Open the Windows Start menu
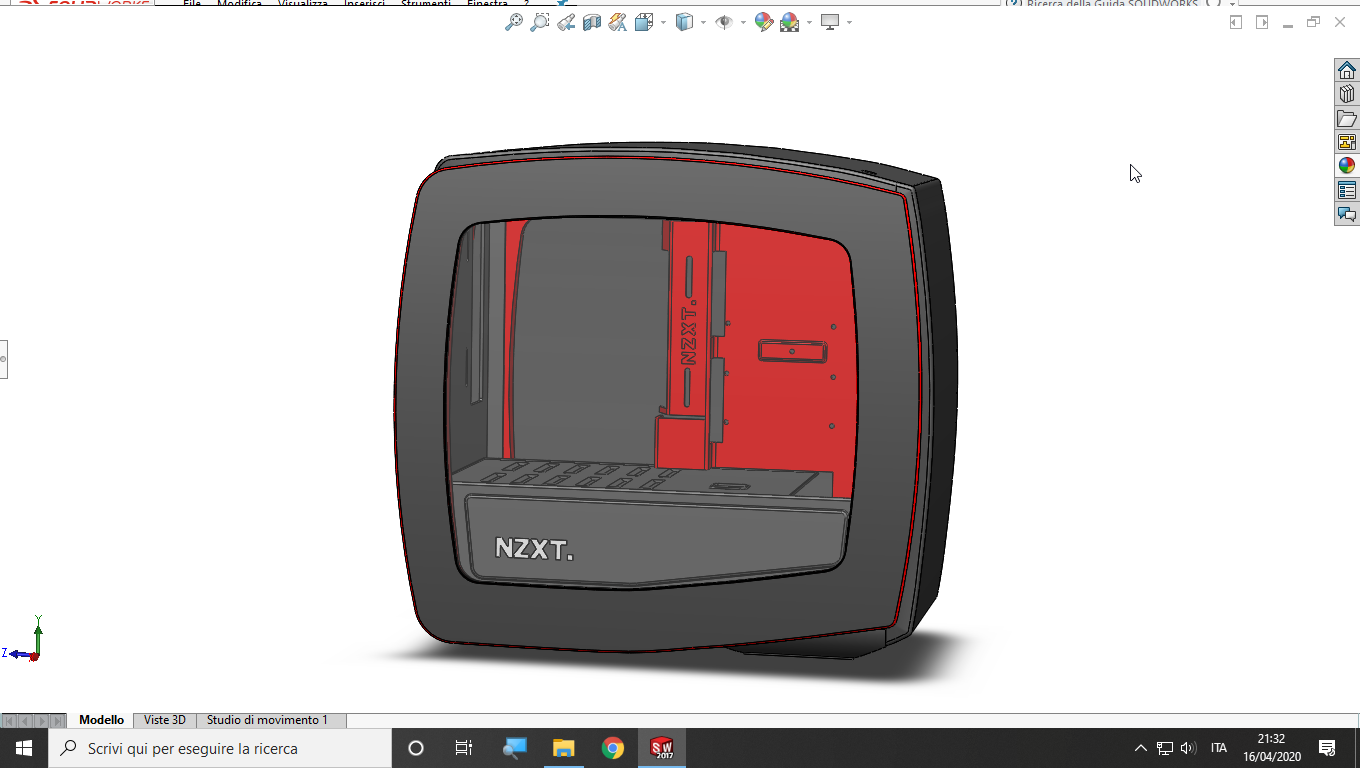Screen dimensions: 1360x768 24,748
